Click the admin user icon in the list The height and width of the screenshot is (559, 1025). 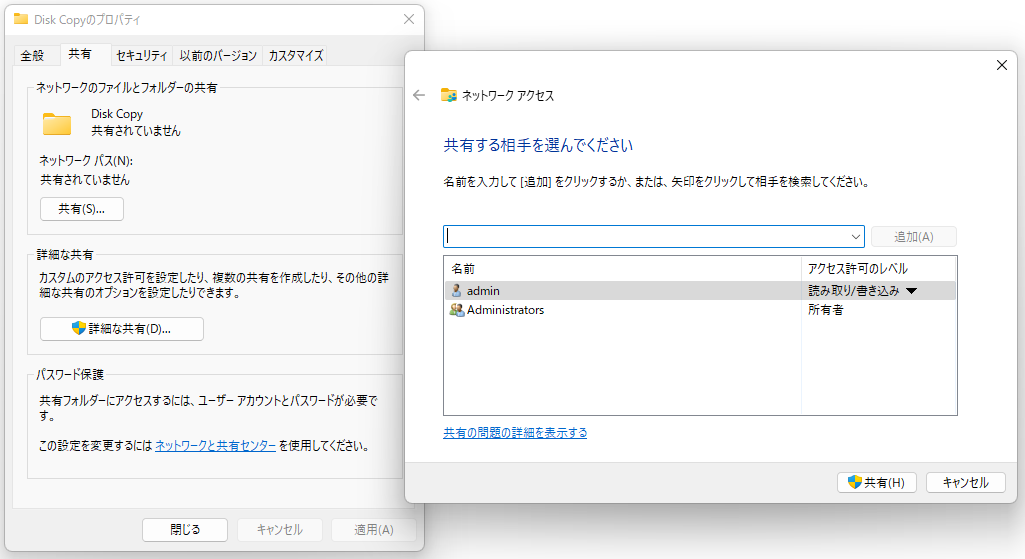click(456, 290)
